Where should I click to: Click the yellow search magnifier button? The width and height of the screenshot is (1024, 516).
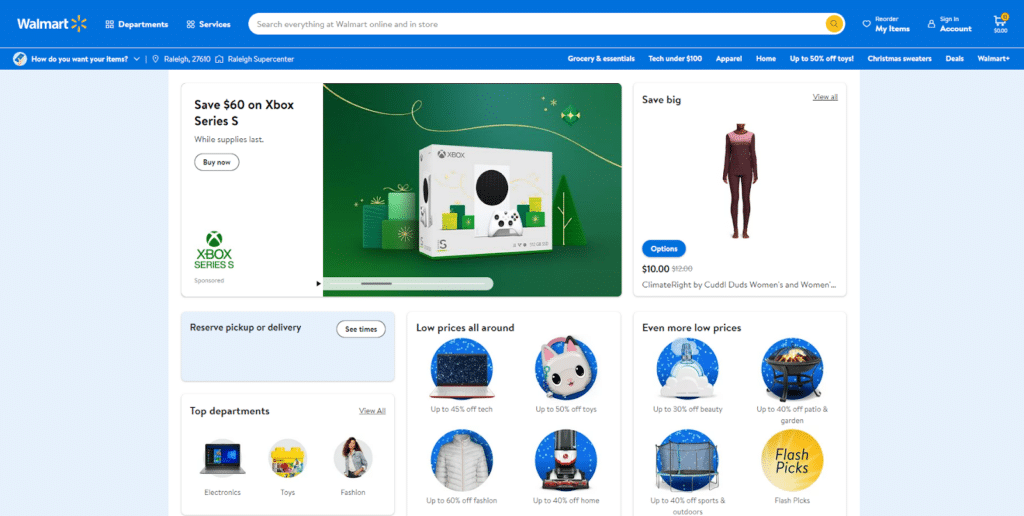[834, 24]
